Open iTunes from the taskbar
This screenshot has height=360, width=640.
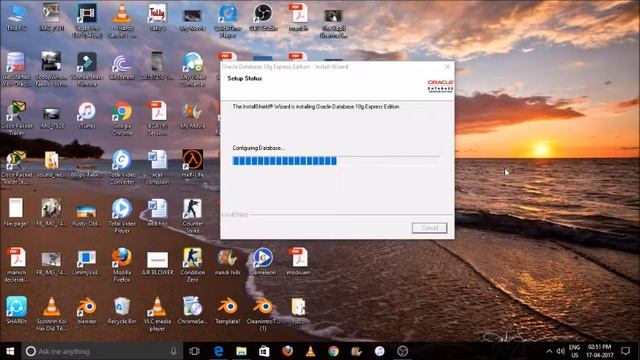click(380, 351)
